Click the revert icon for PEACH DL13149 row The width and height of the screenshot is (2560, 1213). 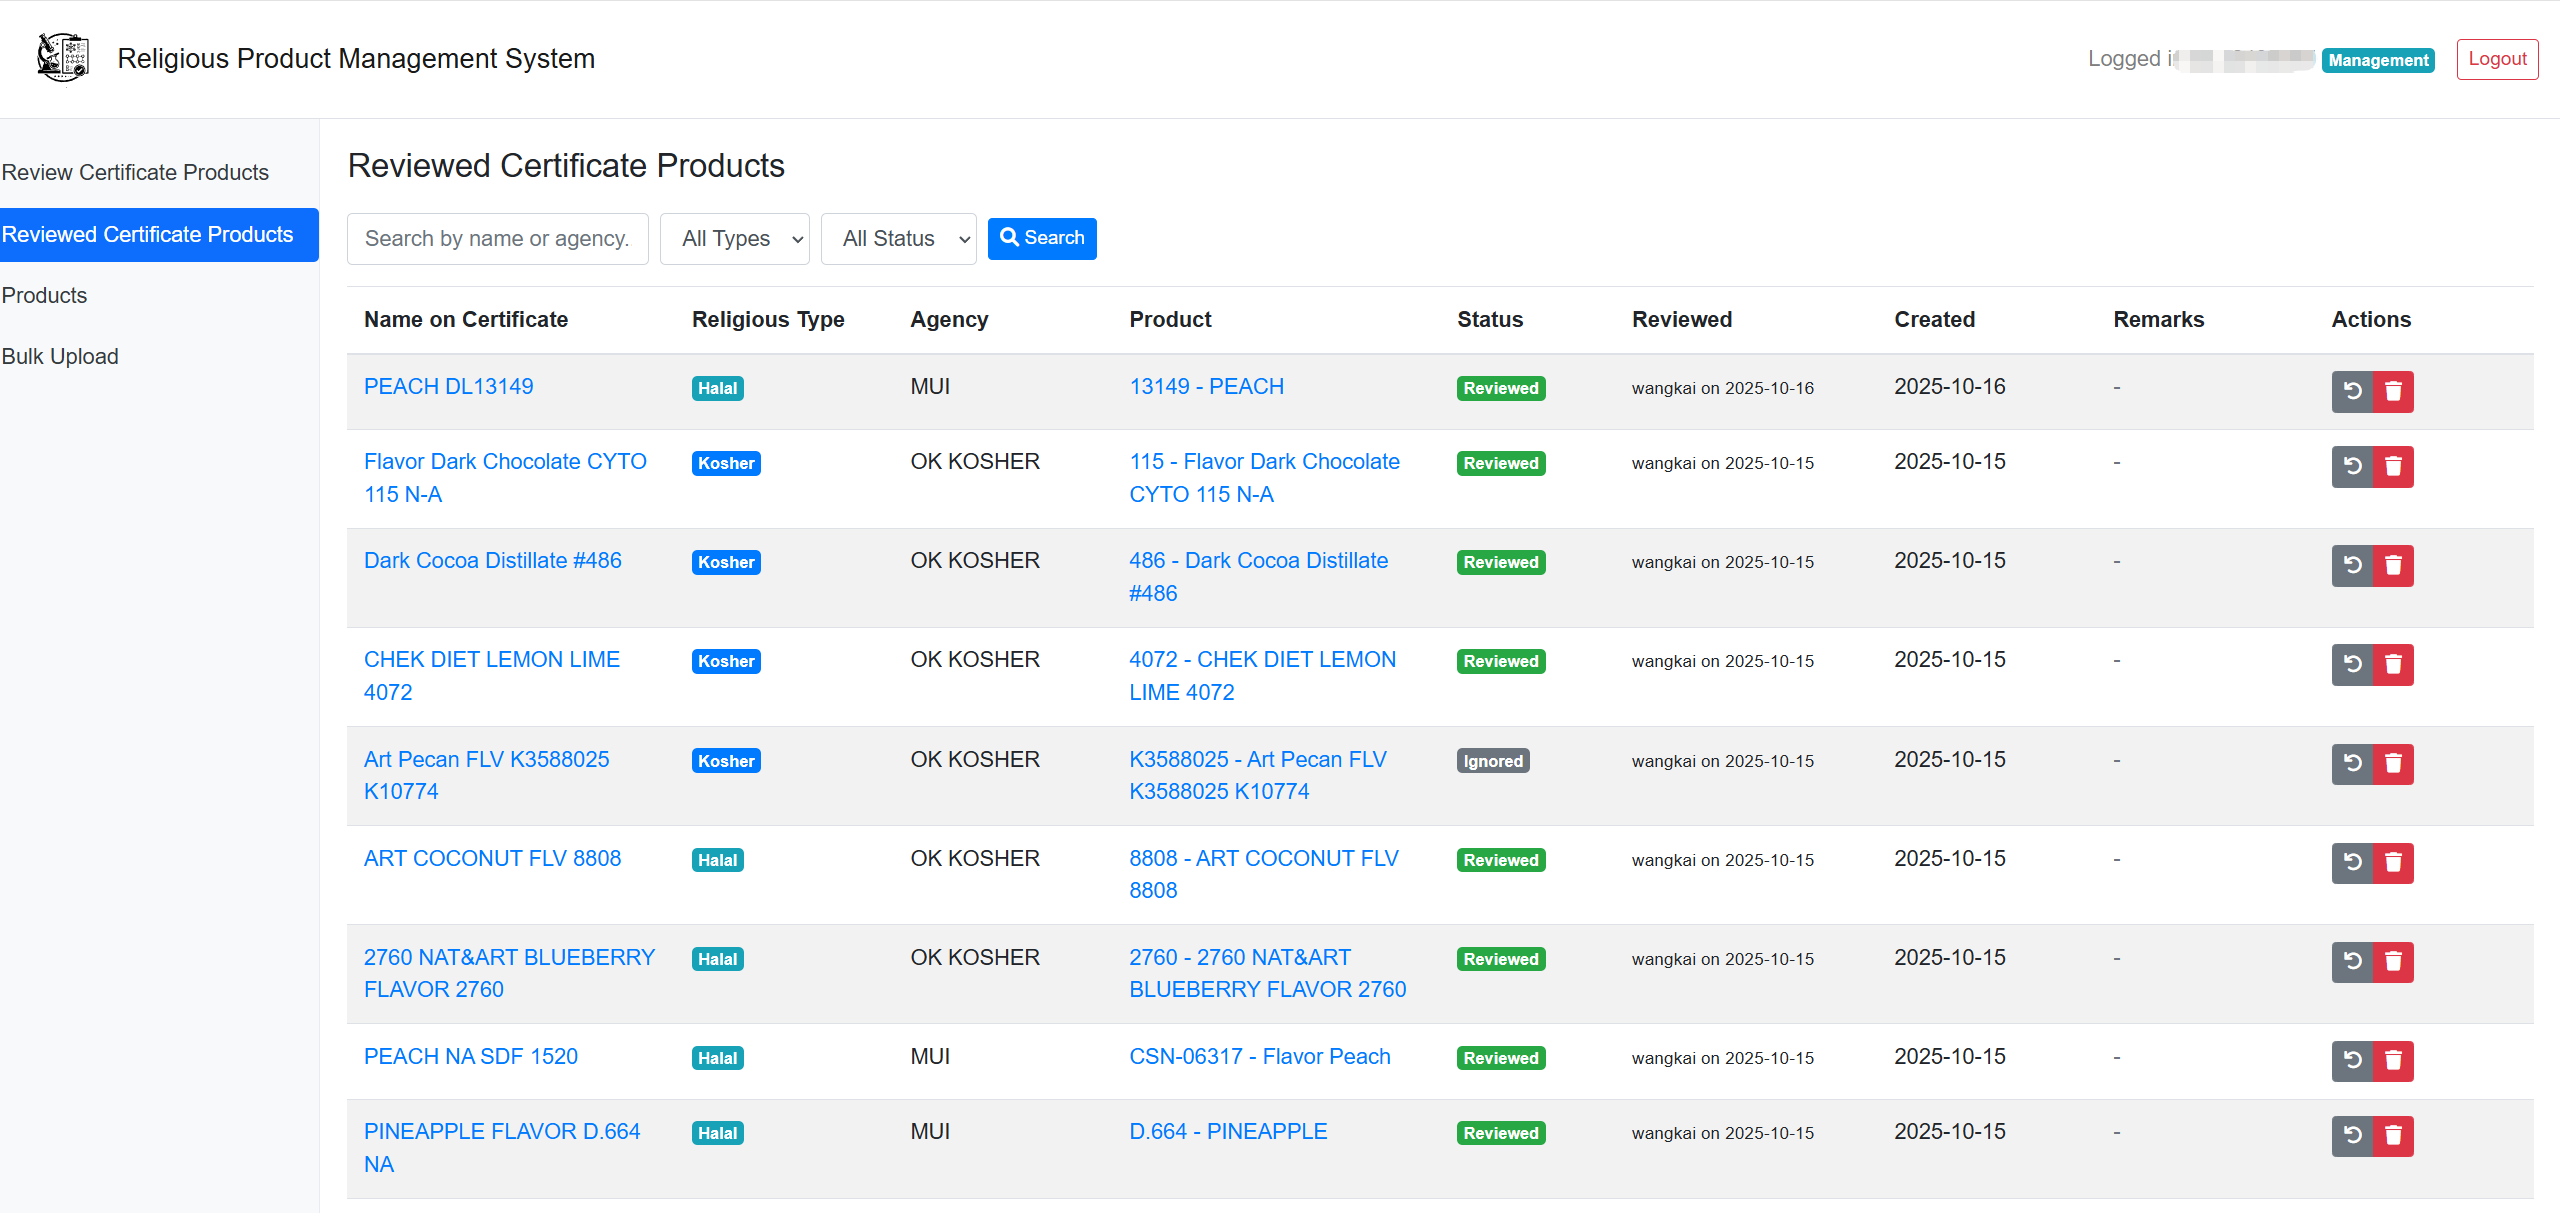click(x=2352, y=391)
